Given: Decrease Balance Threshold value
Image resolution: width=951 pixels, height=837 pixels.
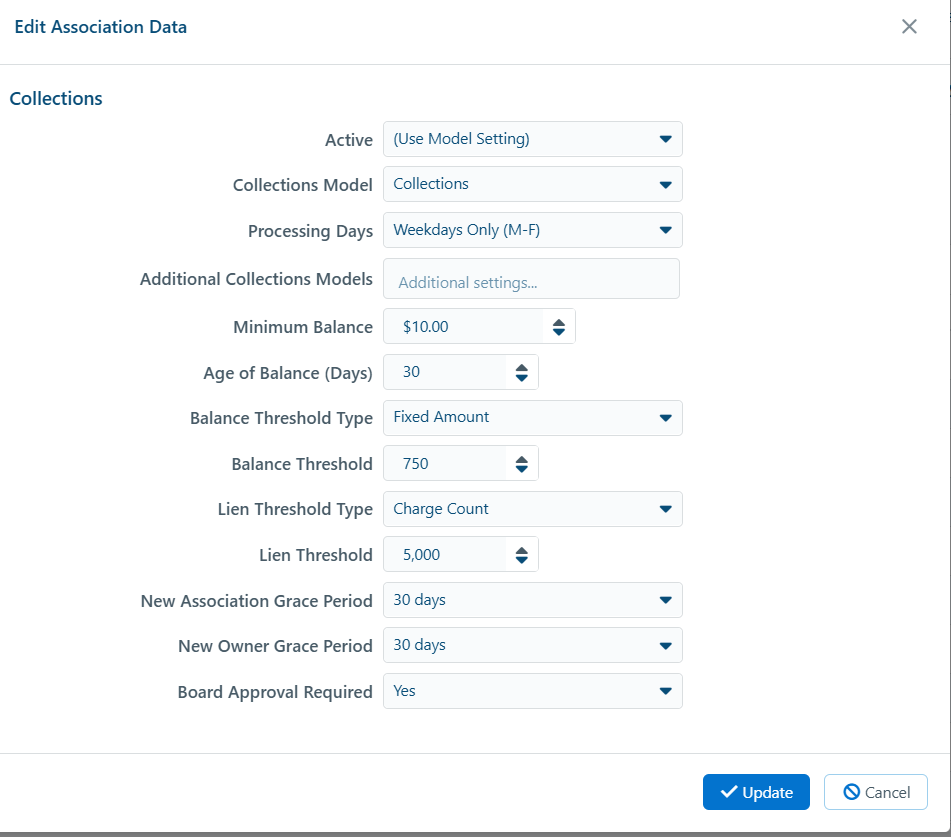Looking at the screenshot, I should click(x=522, y=469).
